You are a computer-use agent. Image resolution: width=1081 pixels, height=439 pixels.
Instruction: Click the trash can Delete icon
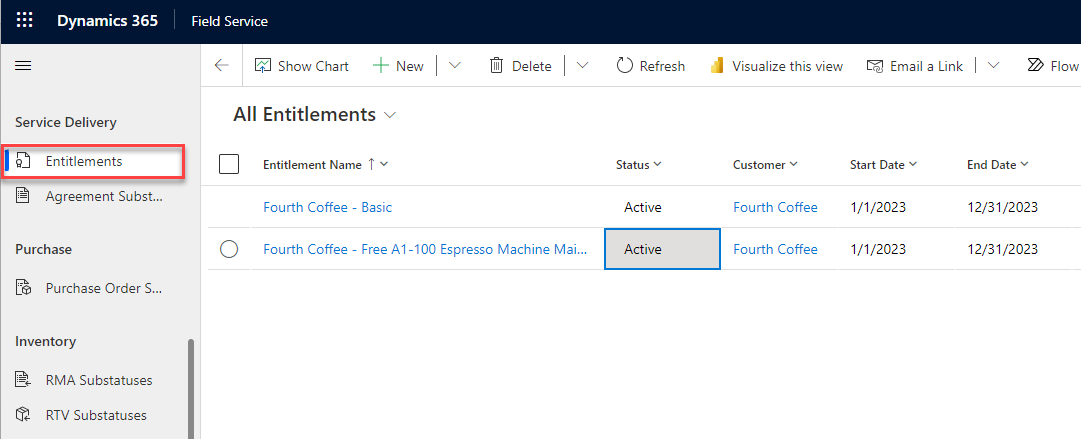[x=496, y=66]
